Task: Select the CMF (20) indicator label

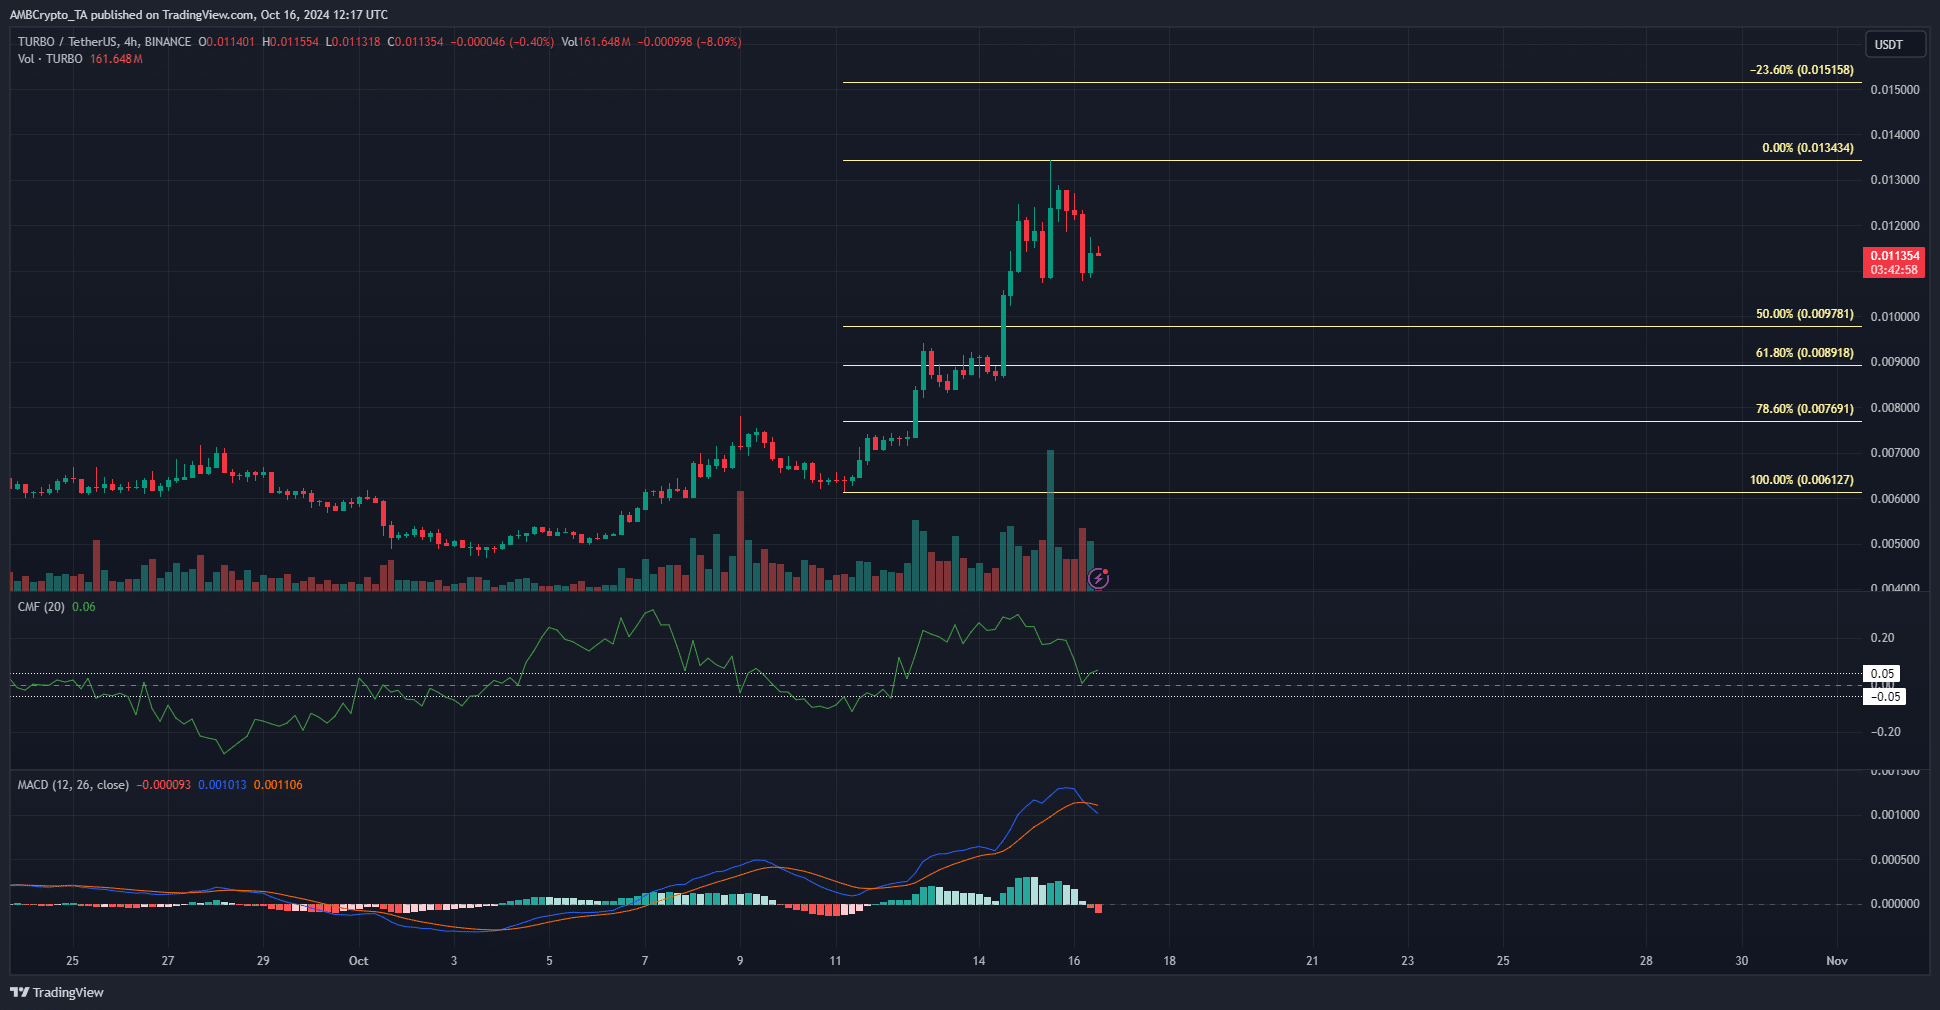Action: (41, 607)
